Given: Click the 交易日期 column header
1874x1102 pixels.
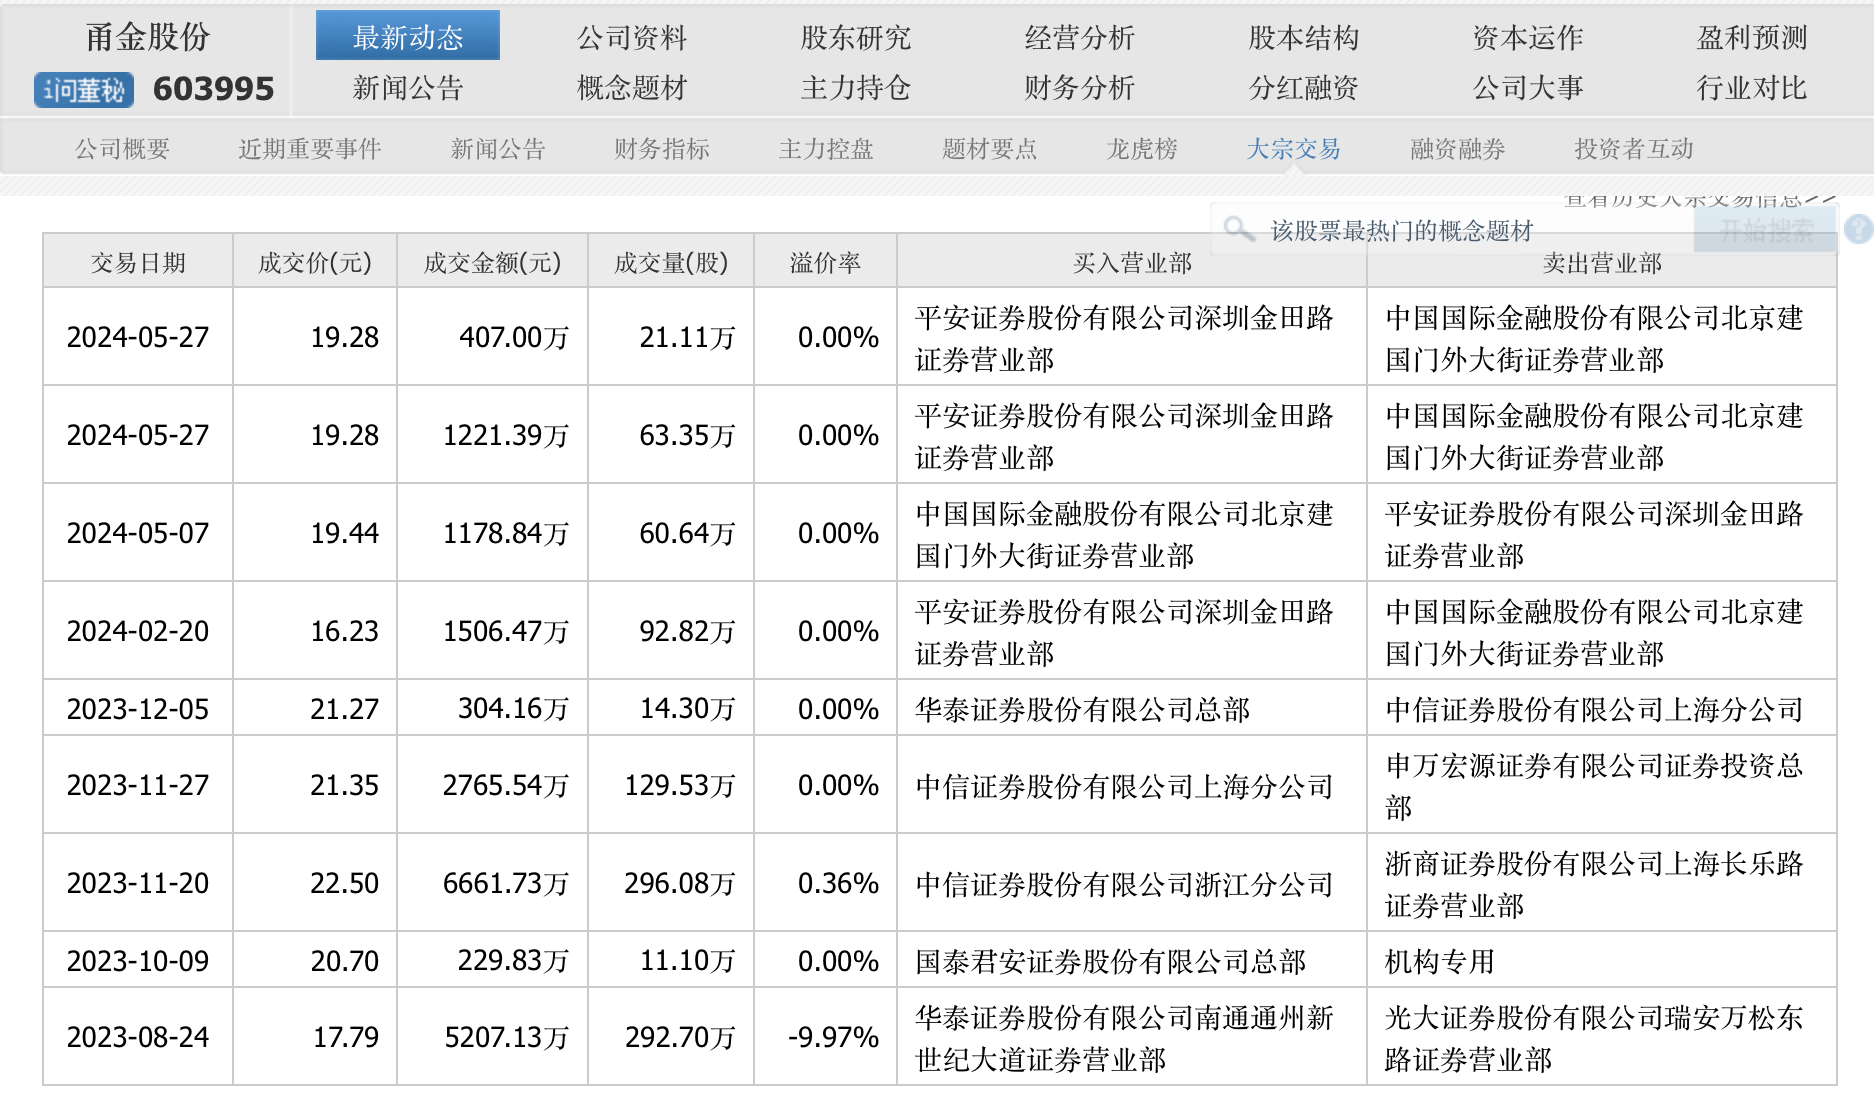Looking at the screenshot, I should (x=138, y=262).
